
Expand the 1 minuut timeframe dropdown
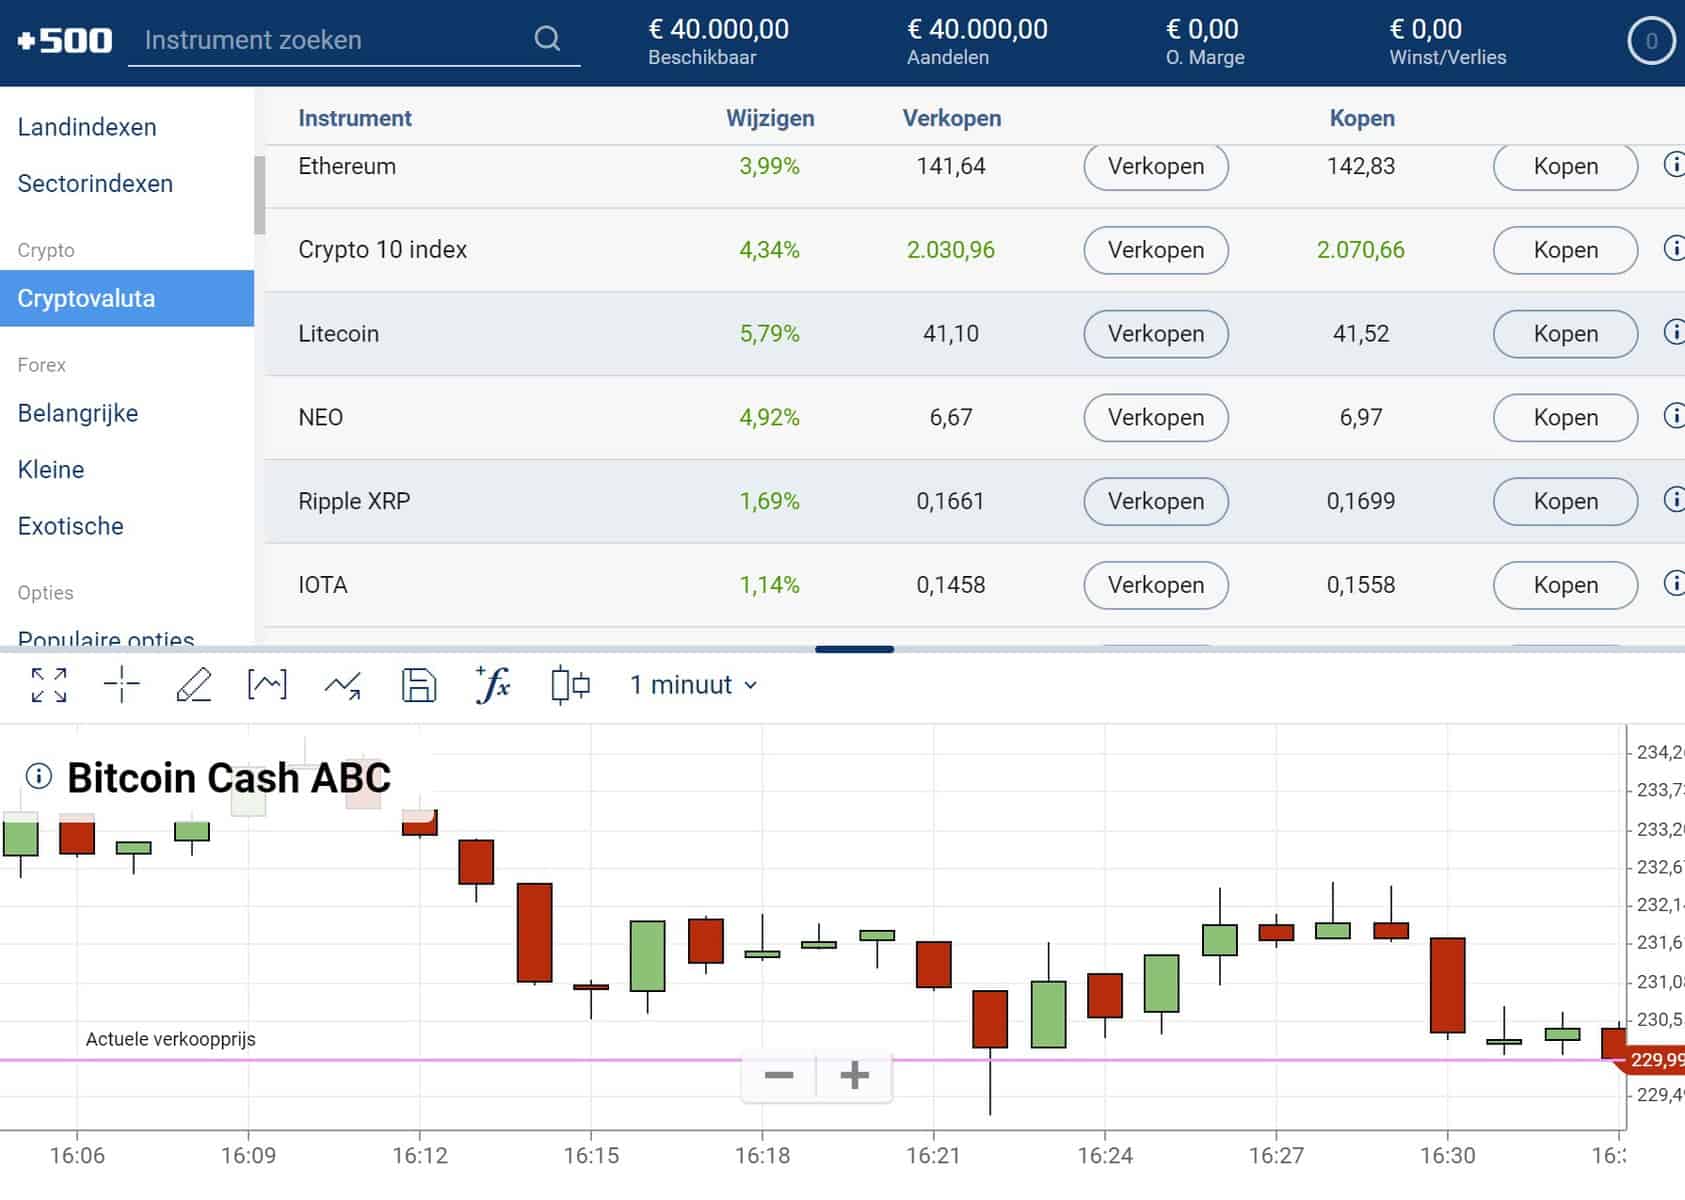[693, 685]
